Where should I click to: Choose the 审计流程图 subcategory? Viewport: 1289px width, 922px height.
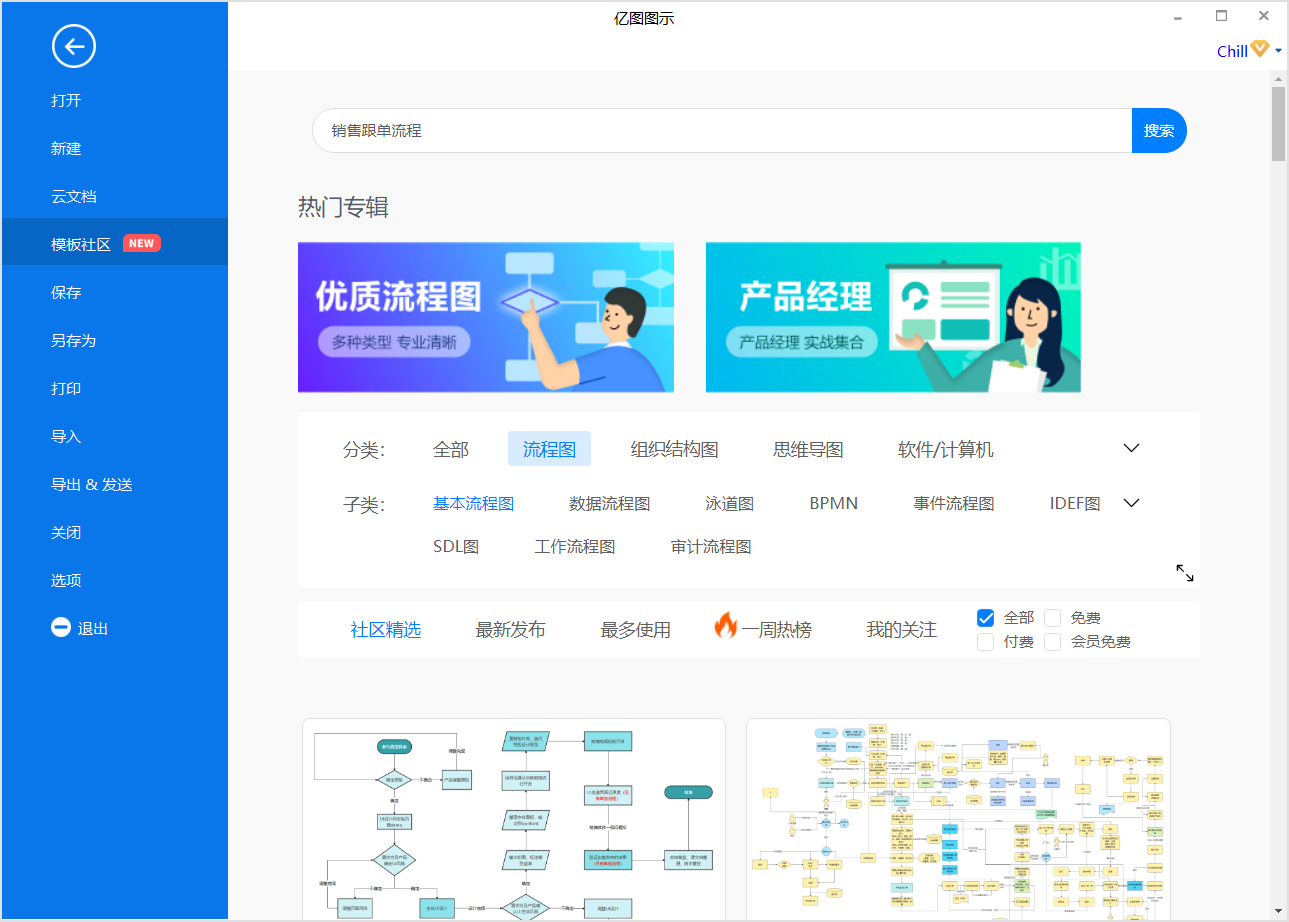pyautogui.click(x=710, y=546)
